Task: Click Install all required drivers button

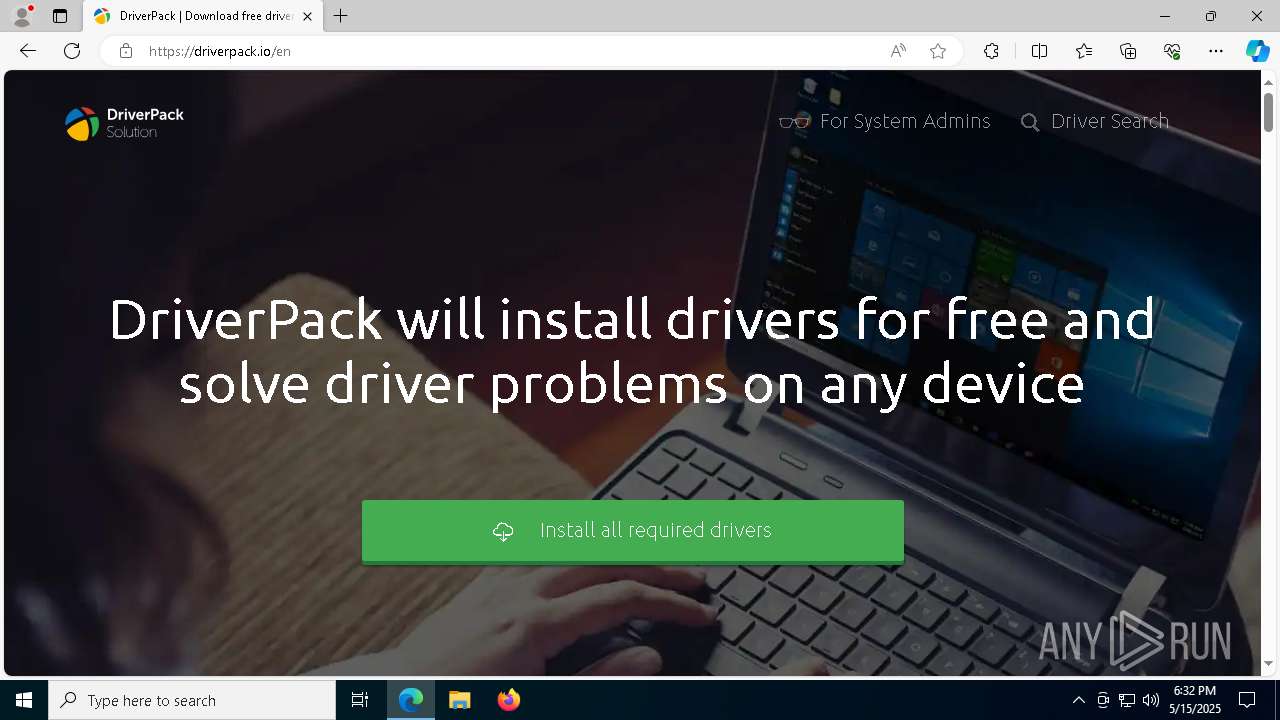Action: (x=632, y=531)
